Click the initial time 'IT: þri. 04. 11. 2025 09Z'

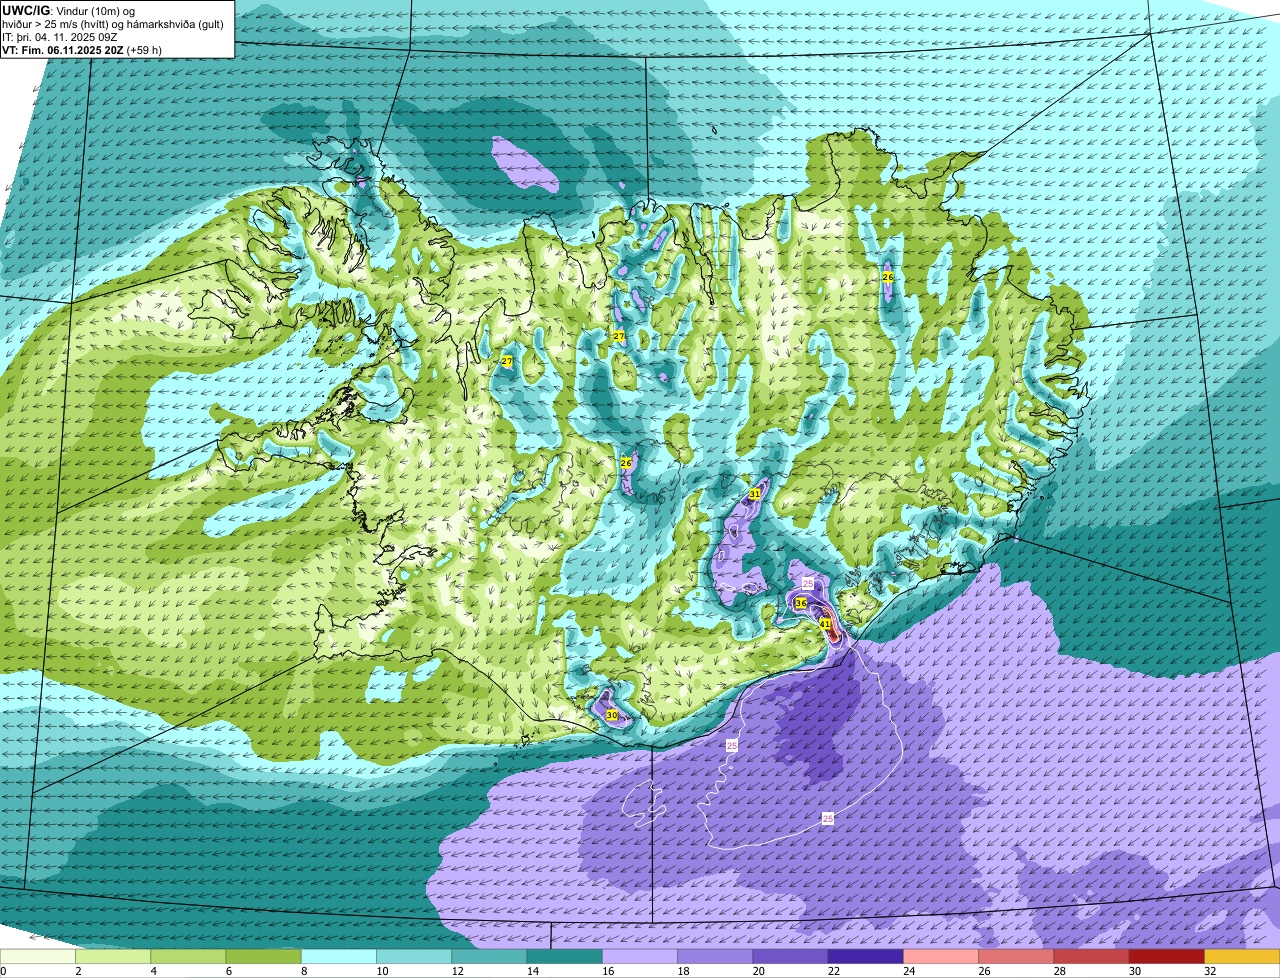[x=61, y=37]
